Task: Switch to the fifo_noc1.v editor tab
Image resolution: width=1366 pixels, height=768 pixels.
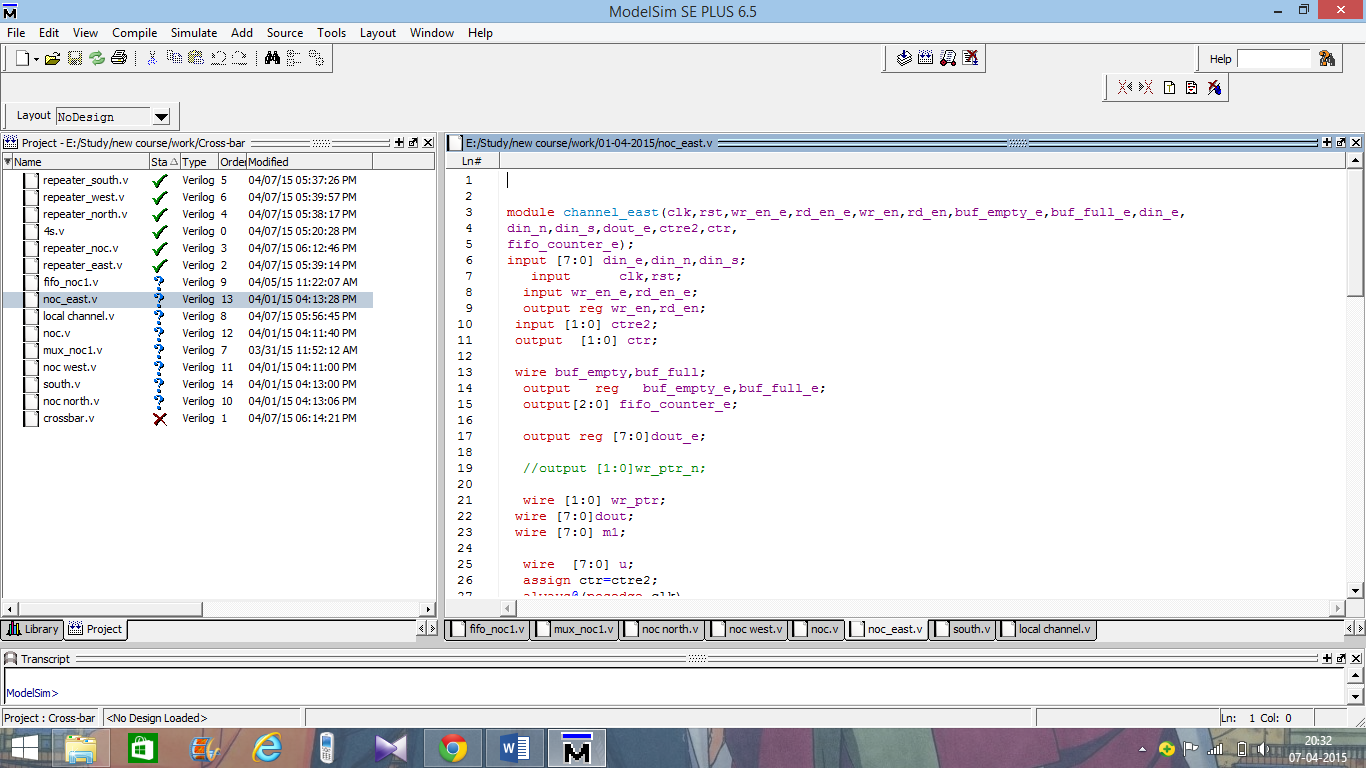Action: [x=488, y=629]
